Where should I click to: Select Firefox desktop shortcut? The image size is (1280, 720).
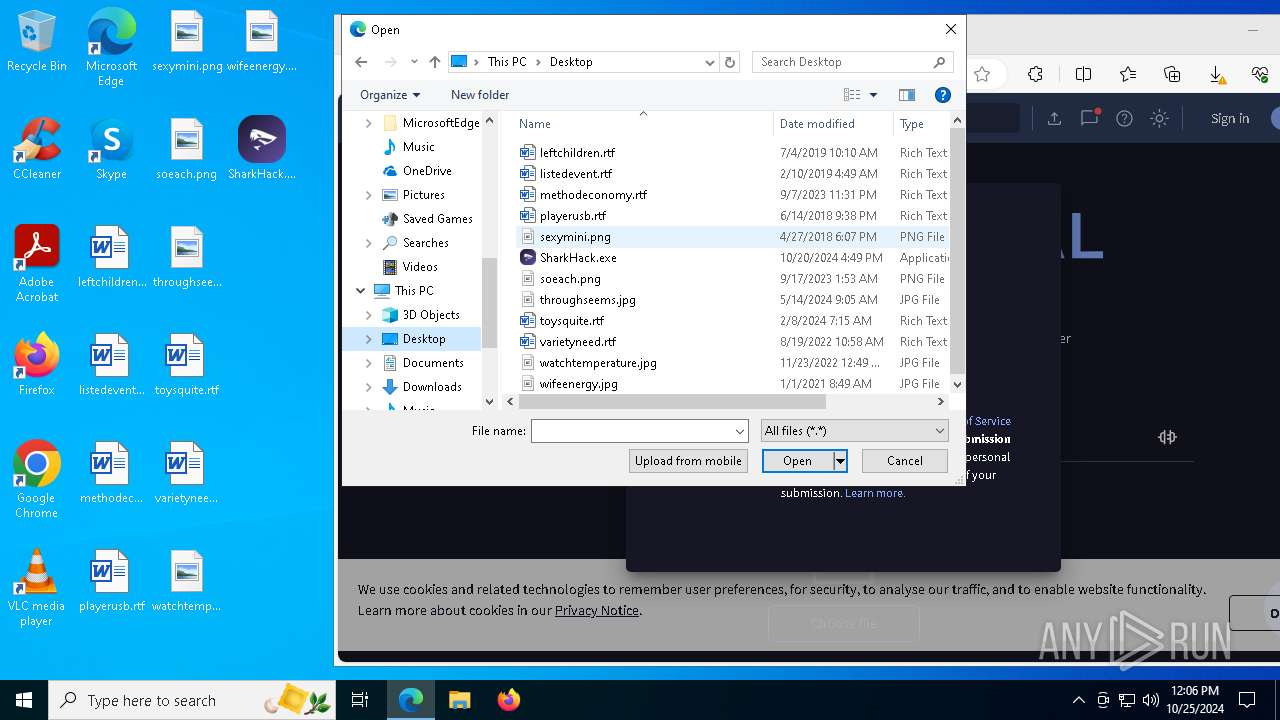(36, 364)
